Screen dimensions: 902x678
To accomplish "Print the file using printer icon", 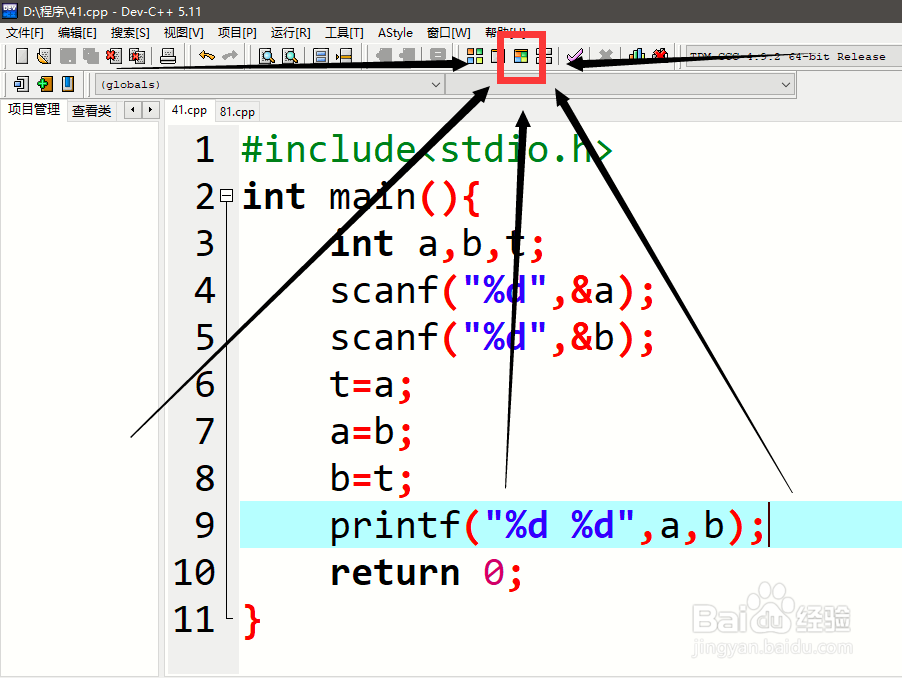I will click(x=167, y=56).
